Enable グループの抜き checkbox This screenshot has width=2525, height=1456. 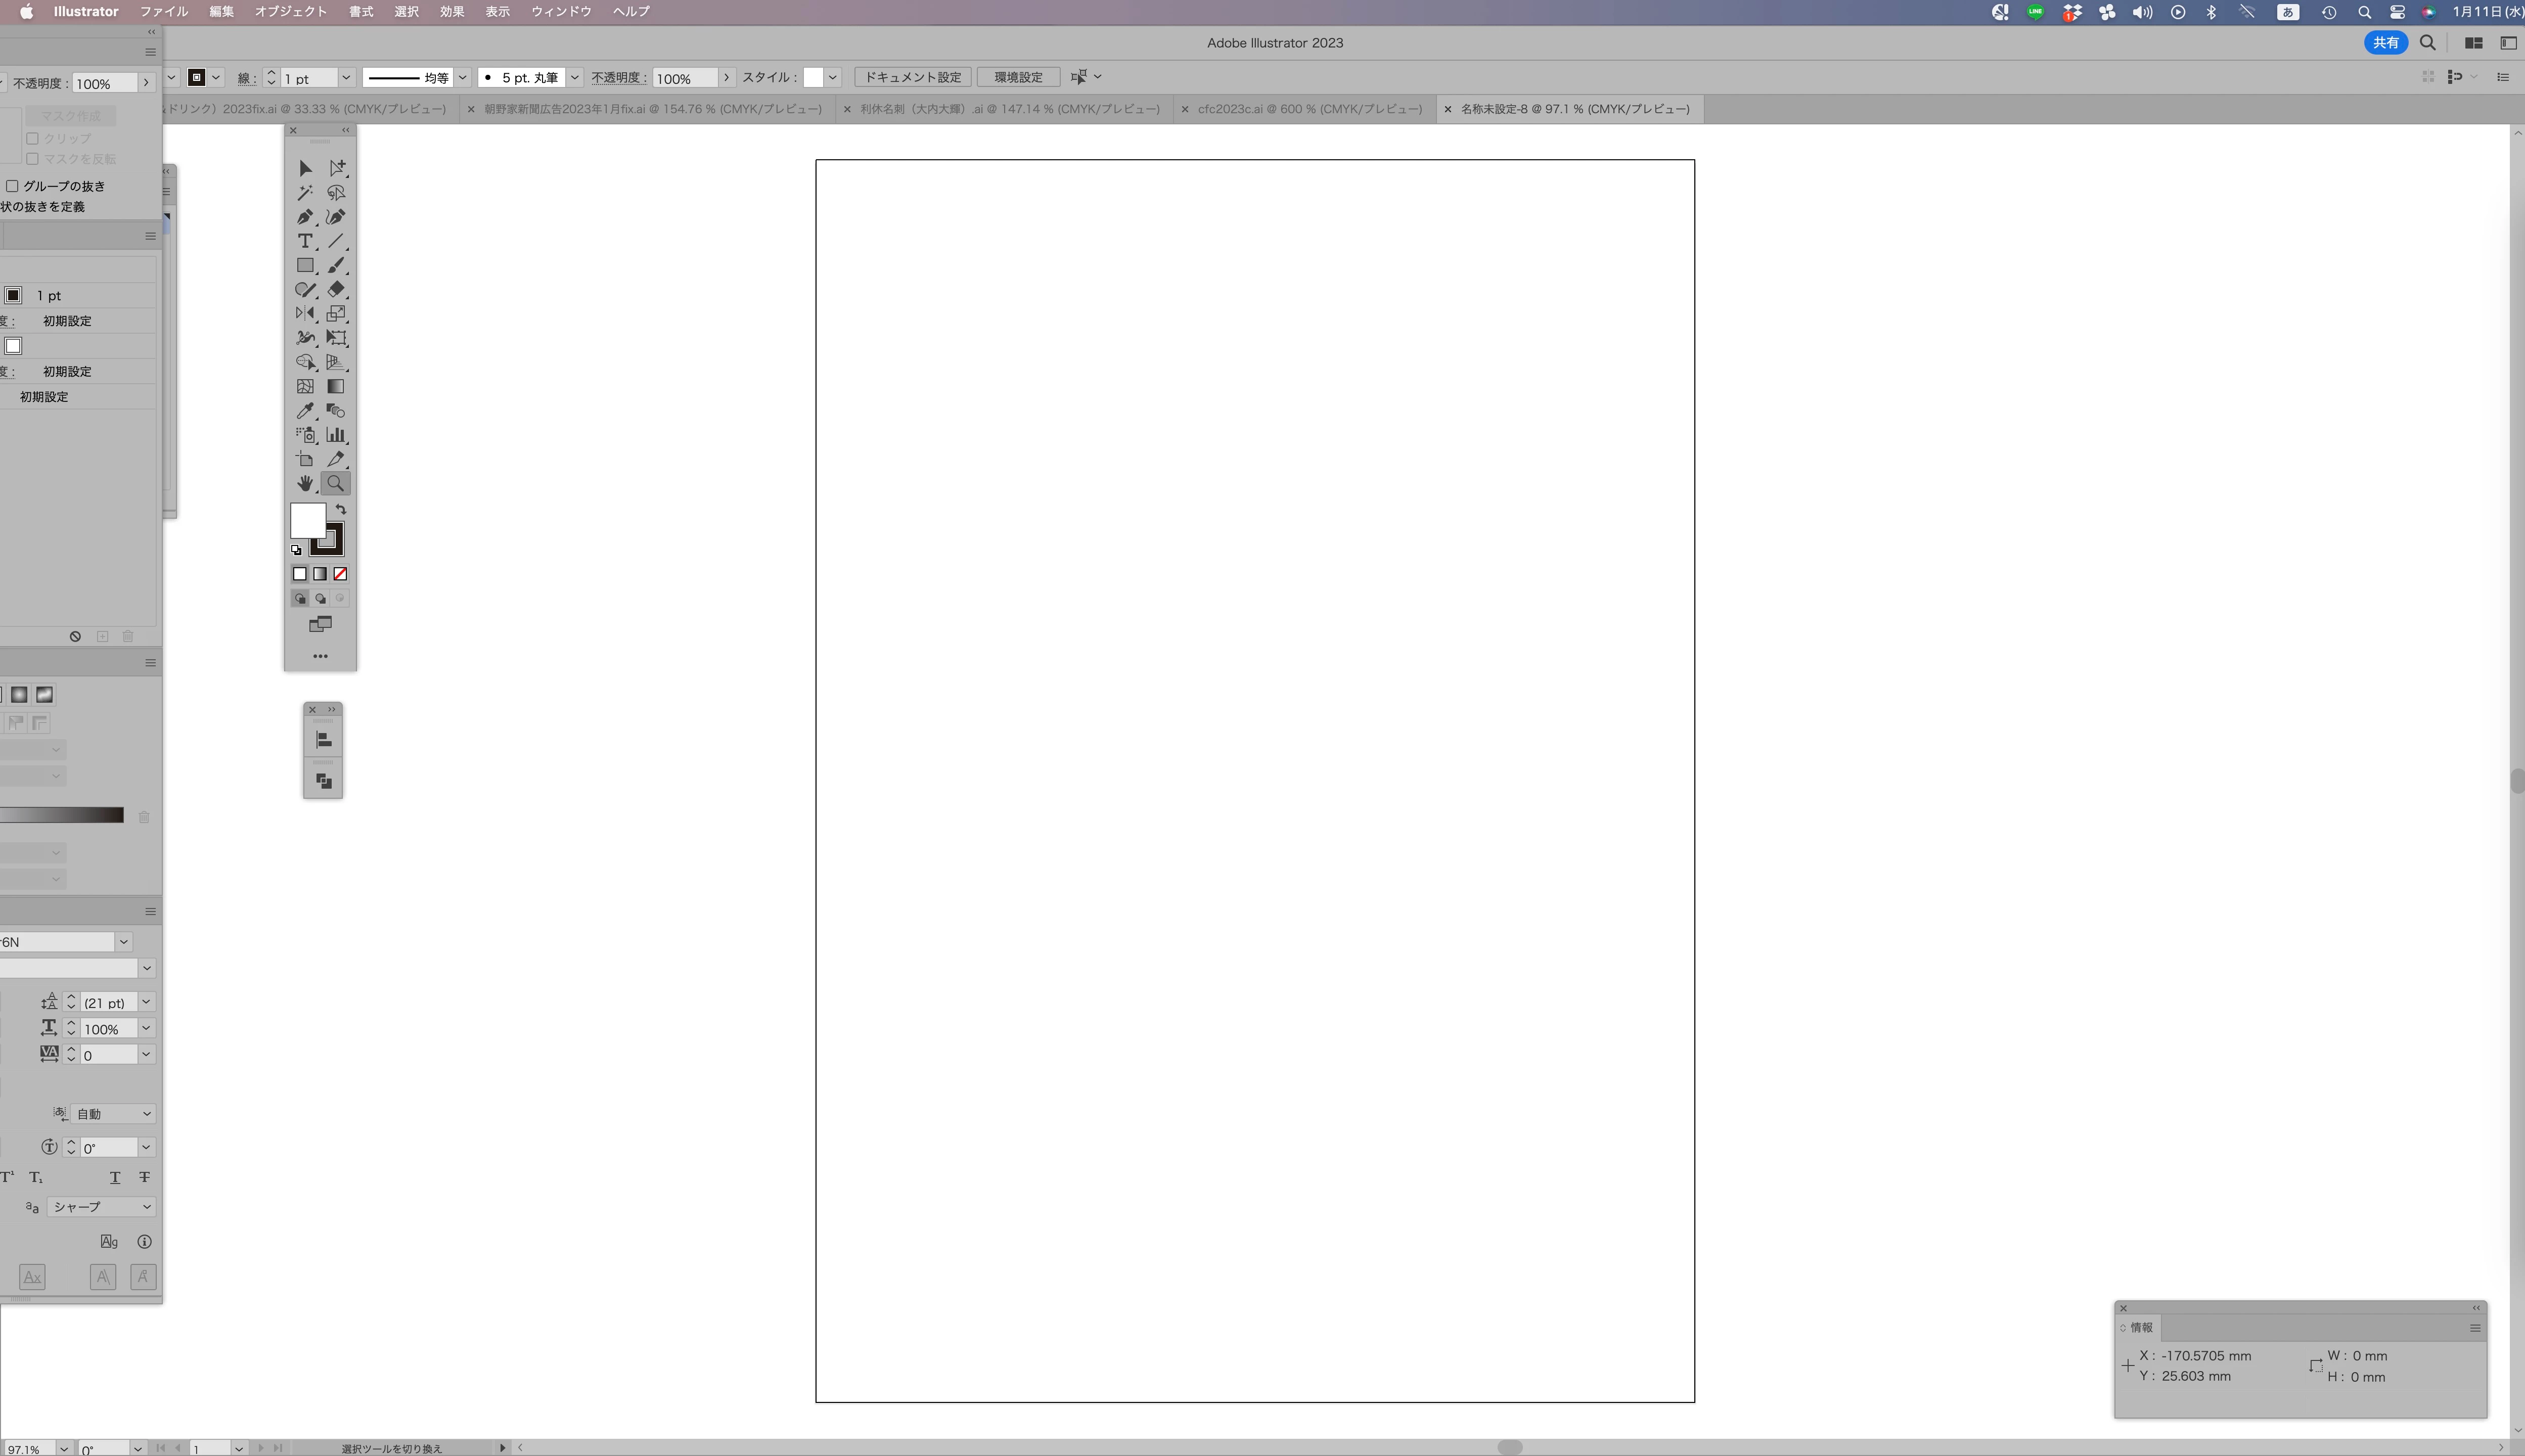[x=13, y=186]
